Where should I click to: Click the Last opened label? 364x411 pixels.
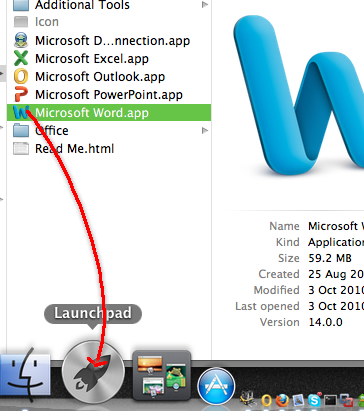(x=267, y=306)
